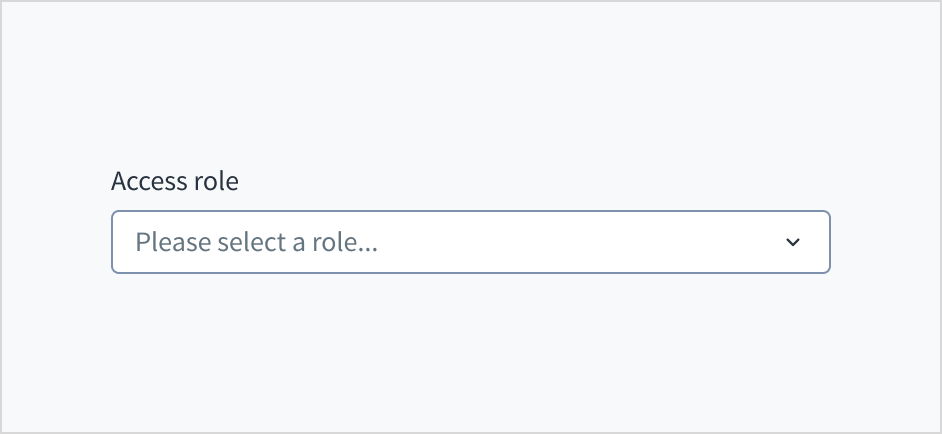
Task: Click the "Please select a role..." placeholder
Action: point(256,242)
